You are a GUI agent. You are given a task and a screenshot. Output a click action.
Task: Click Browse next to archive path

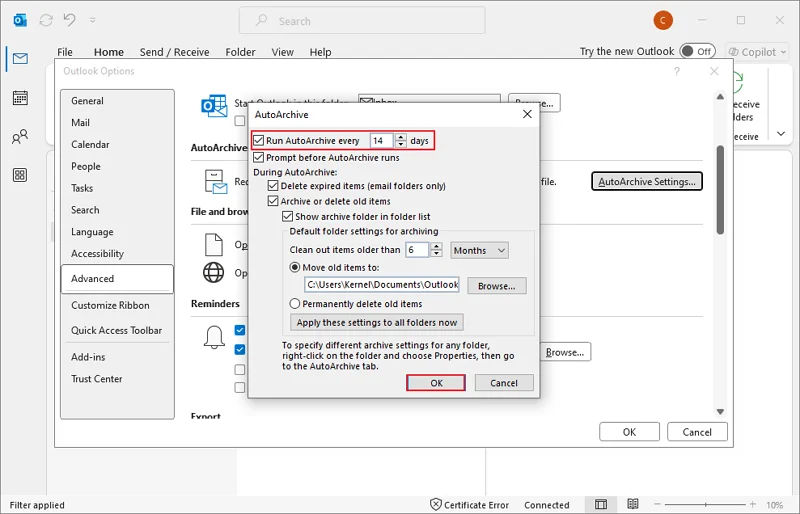496,286
